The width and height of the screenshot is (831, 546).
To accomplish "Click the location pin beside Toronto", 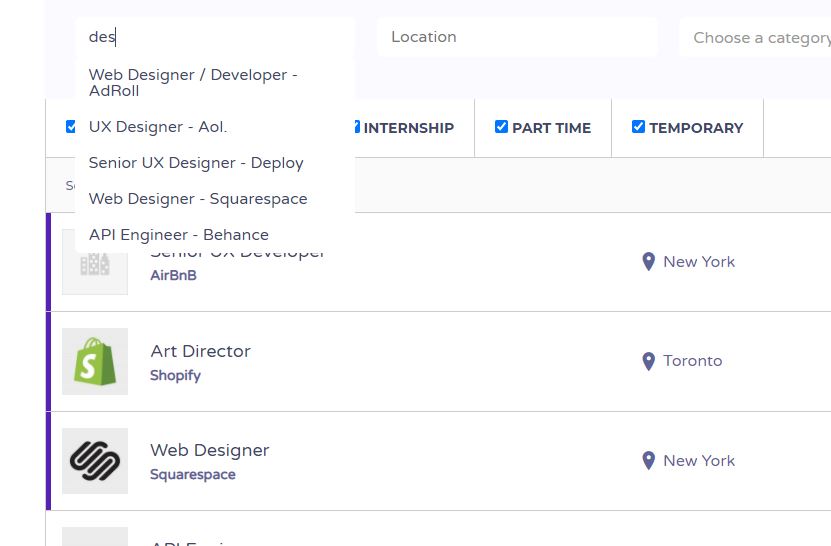I will coord(649,361).
